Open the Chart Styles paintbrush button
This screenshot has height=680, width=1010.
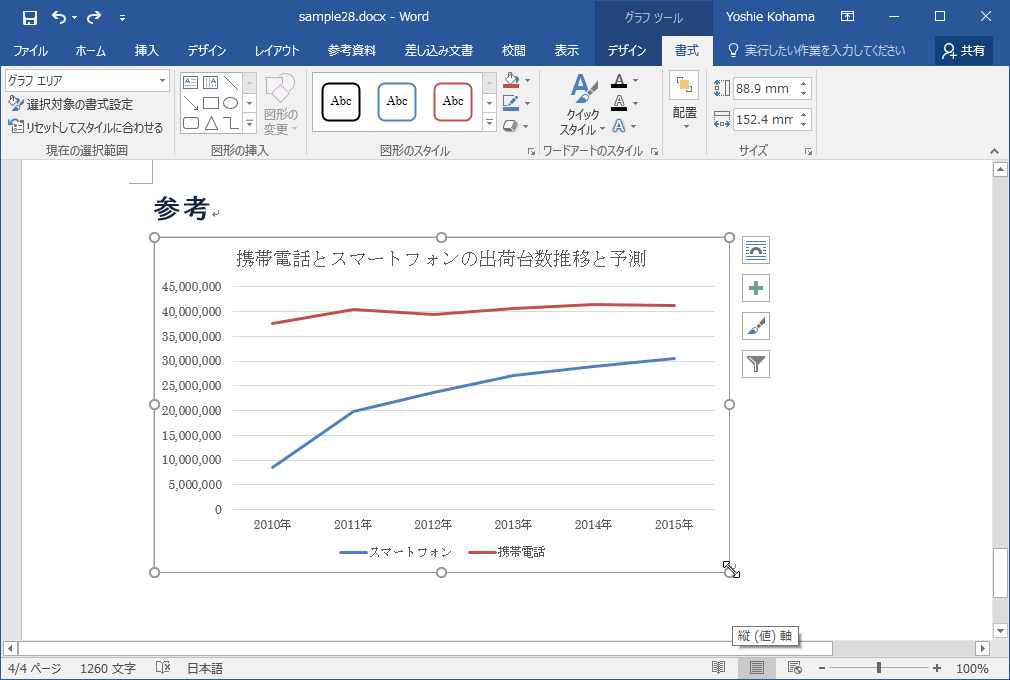(756, 326)
